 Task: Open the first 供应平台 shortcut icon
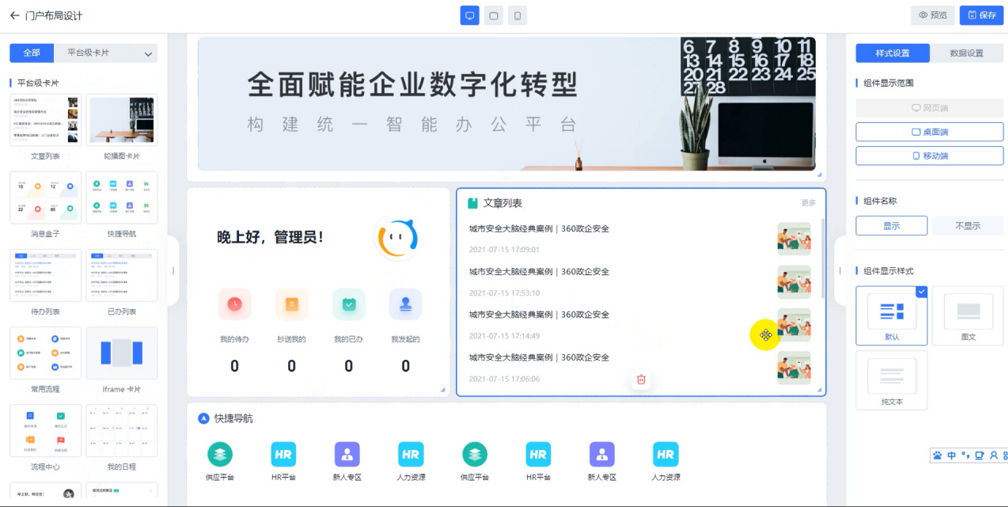(220, 454)
